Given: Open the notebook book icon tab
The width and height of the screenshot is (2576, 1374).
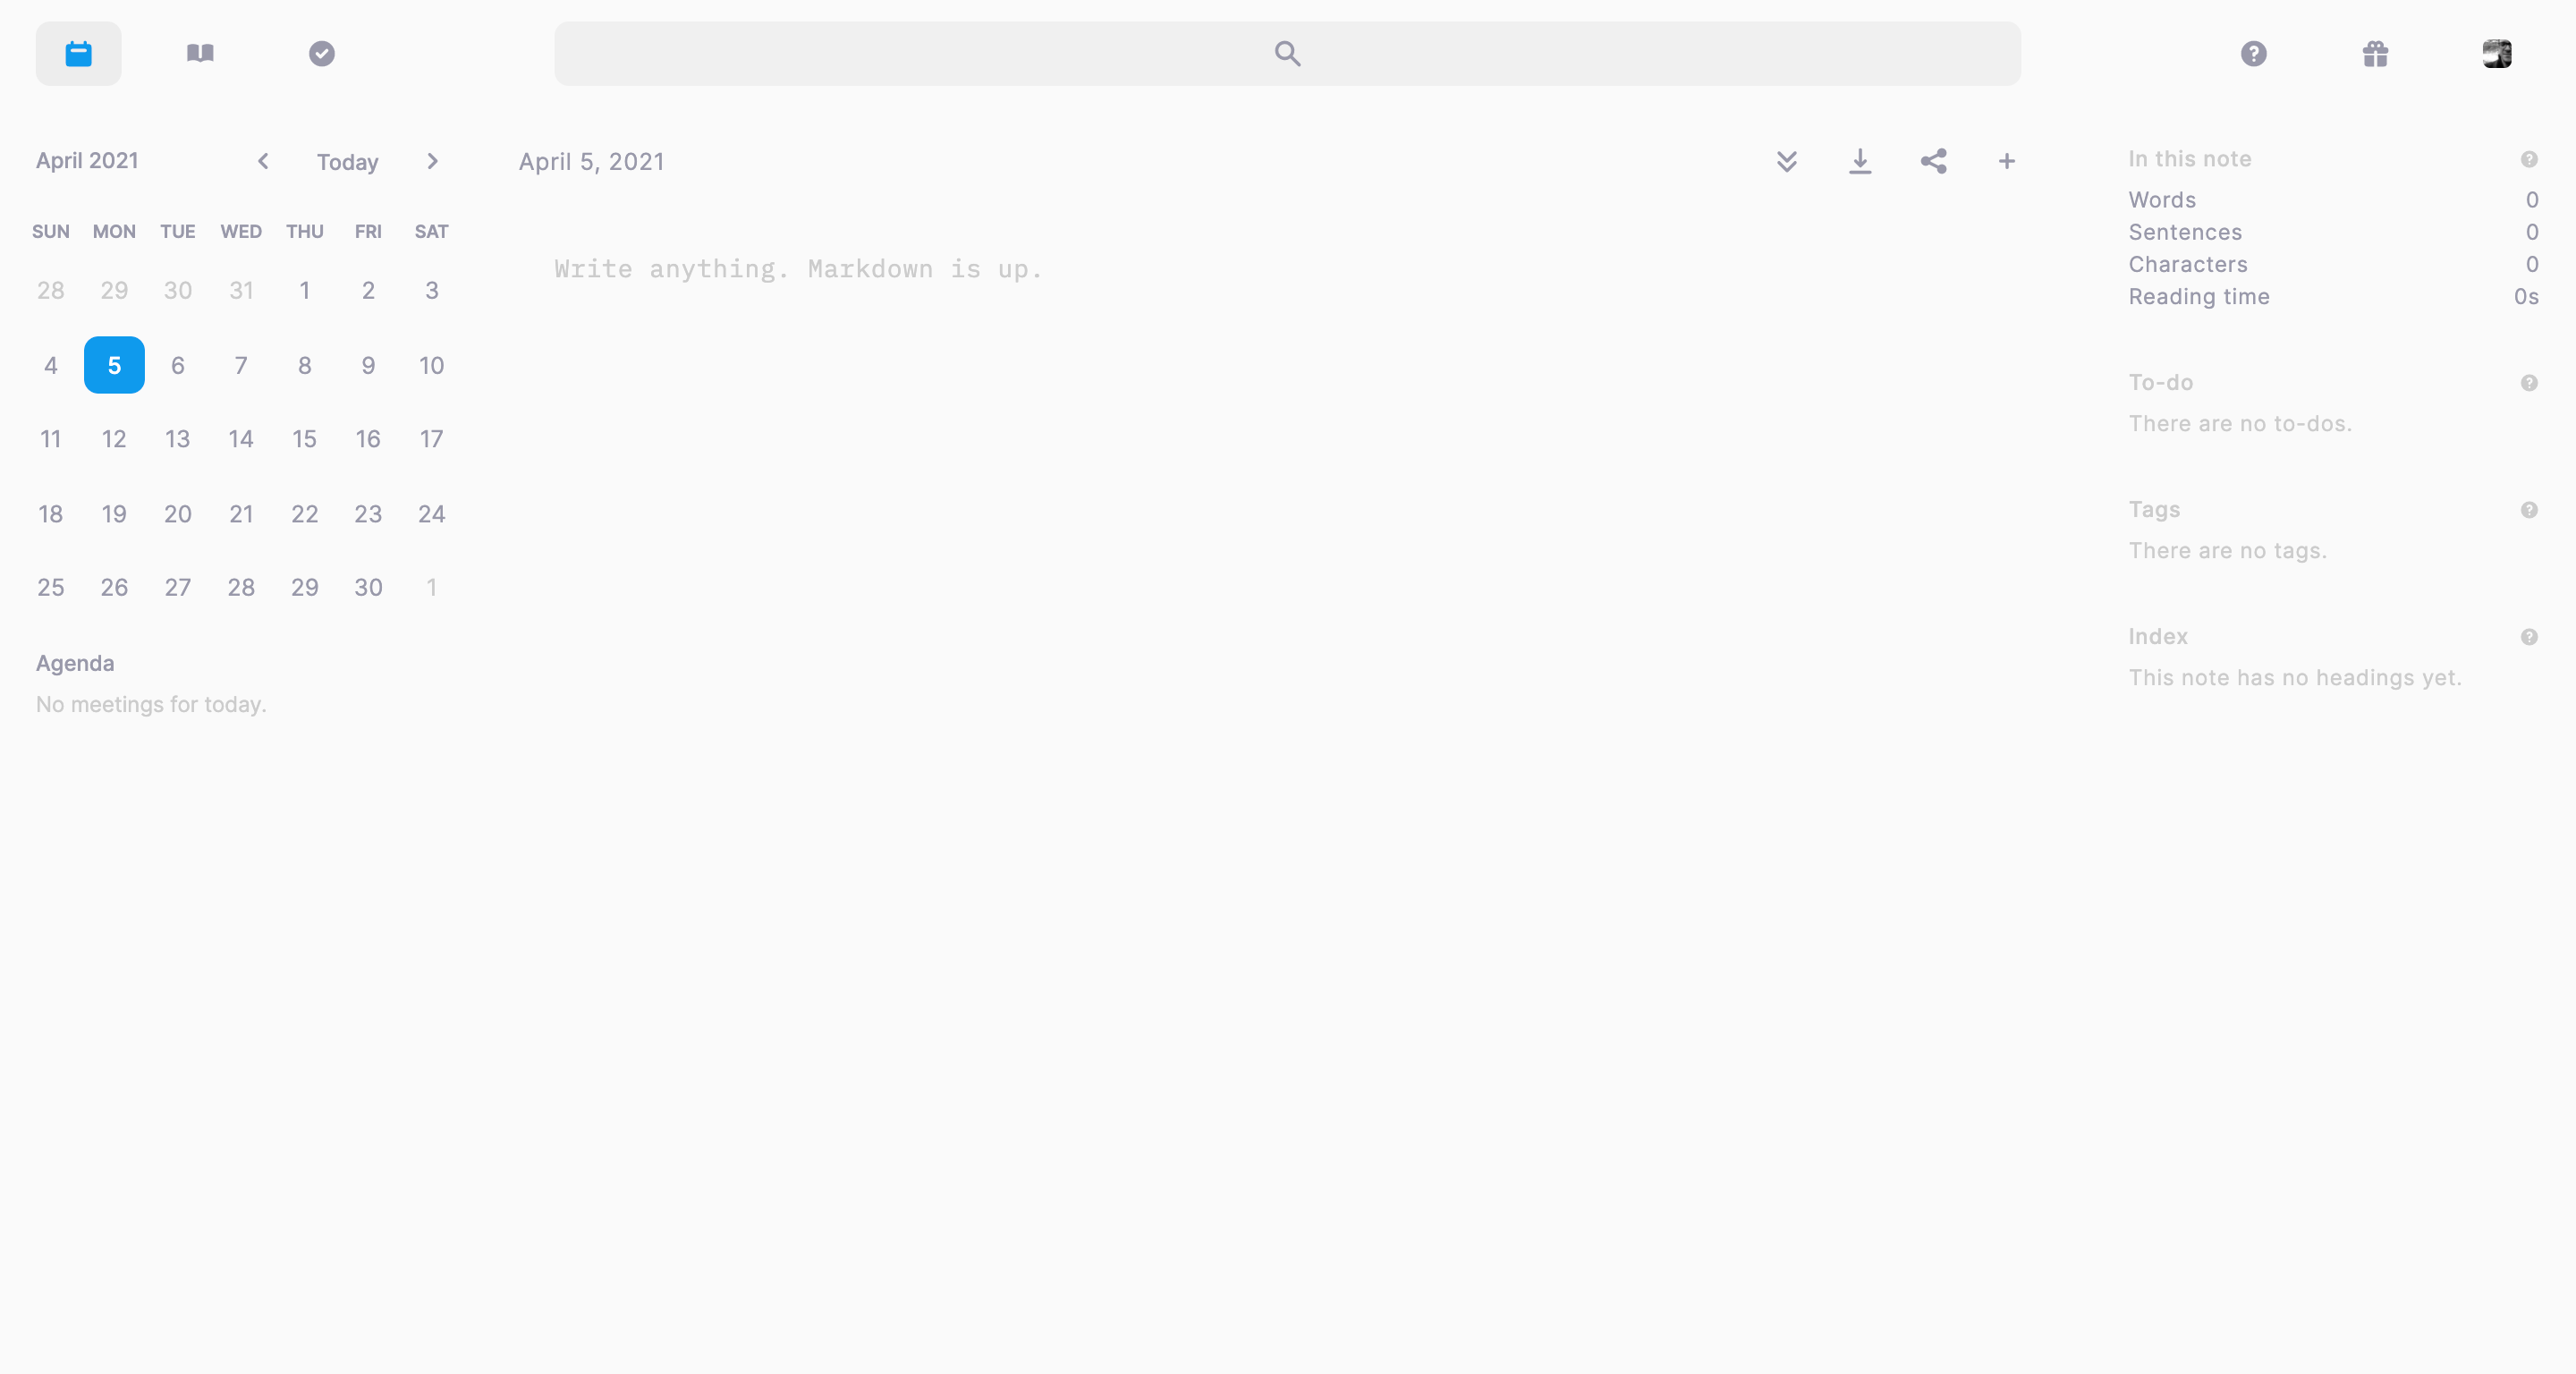Looking at the screenshot, I should [x=200, y=53].
